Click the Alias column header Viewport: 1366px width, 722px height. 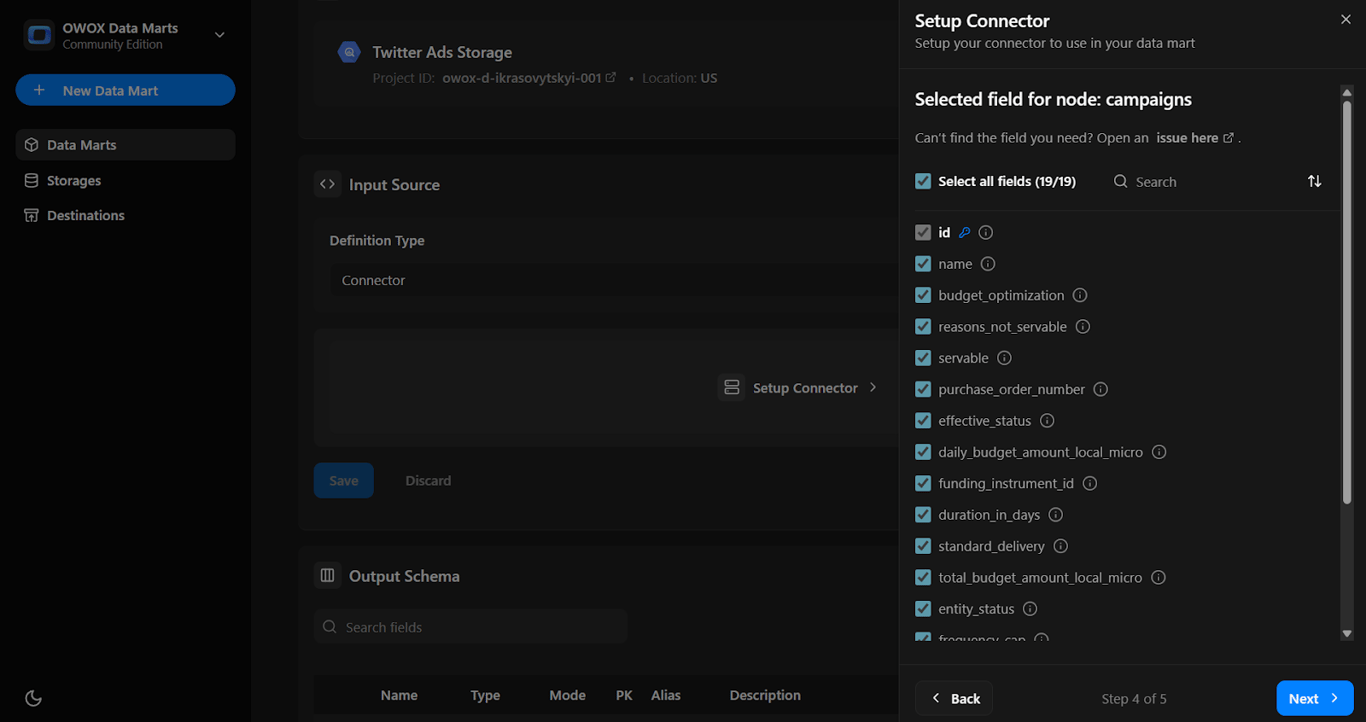click(x=666, y=695)
